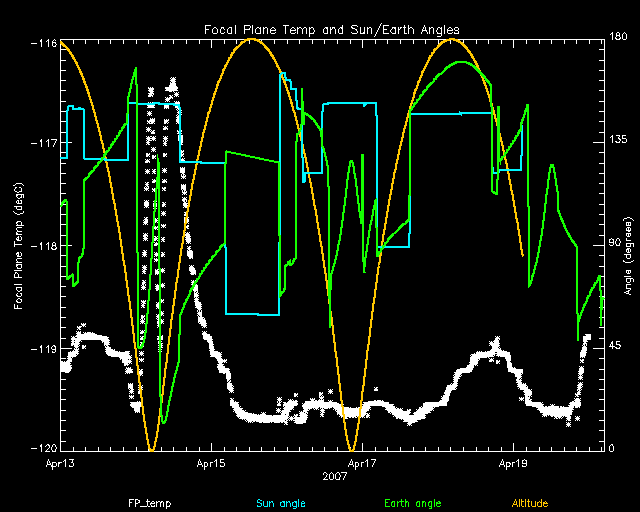Image resolution: width=640 pixels, height=512 pixels.
Task: Click the -119 temperature tick label
Action: (43, 348)
